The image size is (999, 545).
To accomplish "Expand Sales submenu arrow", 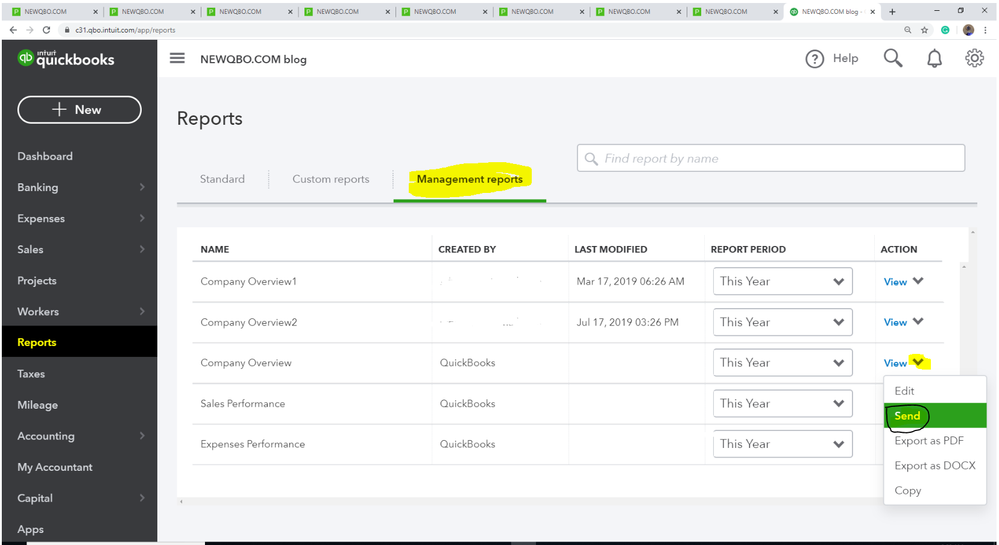I will (142, 249).
